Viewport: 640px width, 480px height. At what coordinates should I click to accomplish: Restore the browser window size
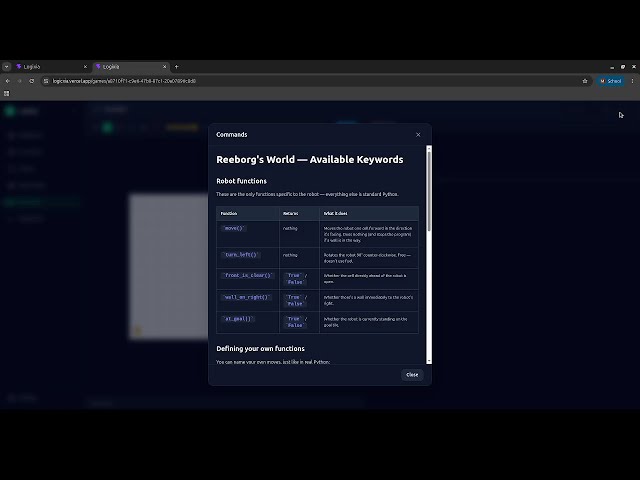tap(623, 67)
